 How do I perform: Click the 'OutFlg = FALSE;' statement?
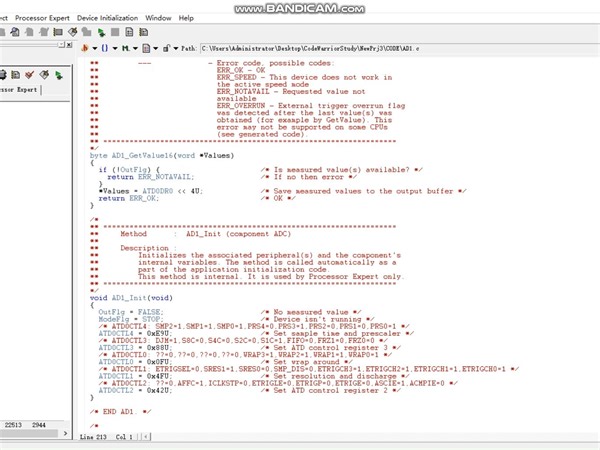tap(131, 312)
